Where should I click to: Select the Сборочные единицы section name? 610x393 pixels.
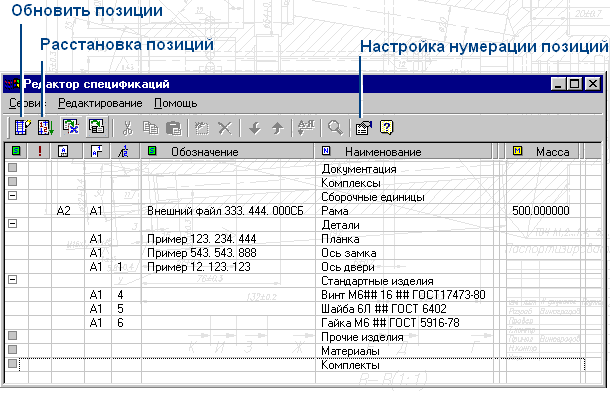(372, 197)
